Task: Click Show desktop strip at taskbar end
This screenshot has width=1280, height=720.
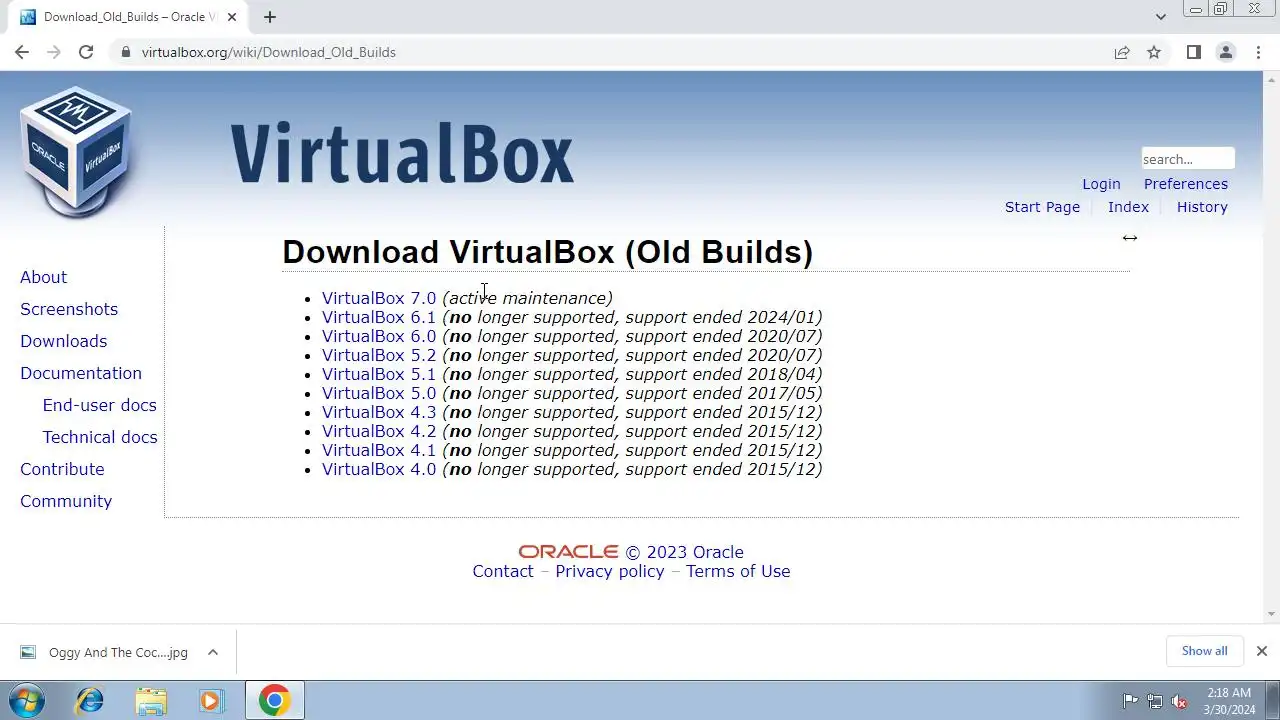Action: [1273, 701]
